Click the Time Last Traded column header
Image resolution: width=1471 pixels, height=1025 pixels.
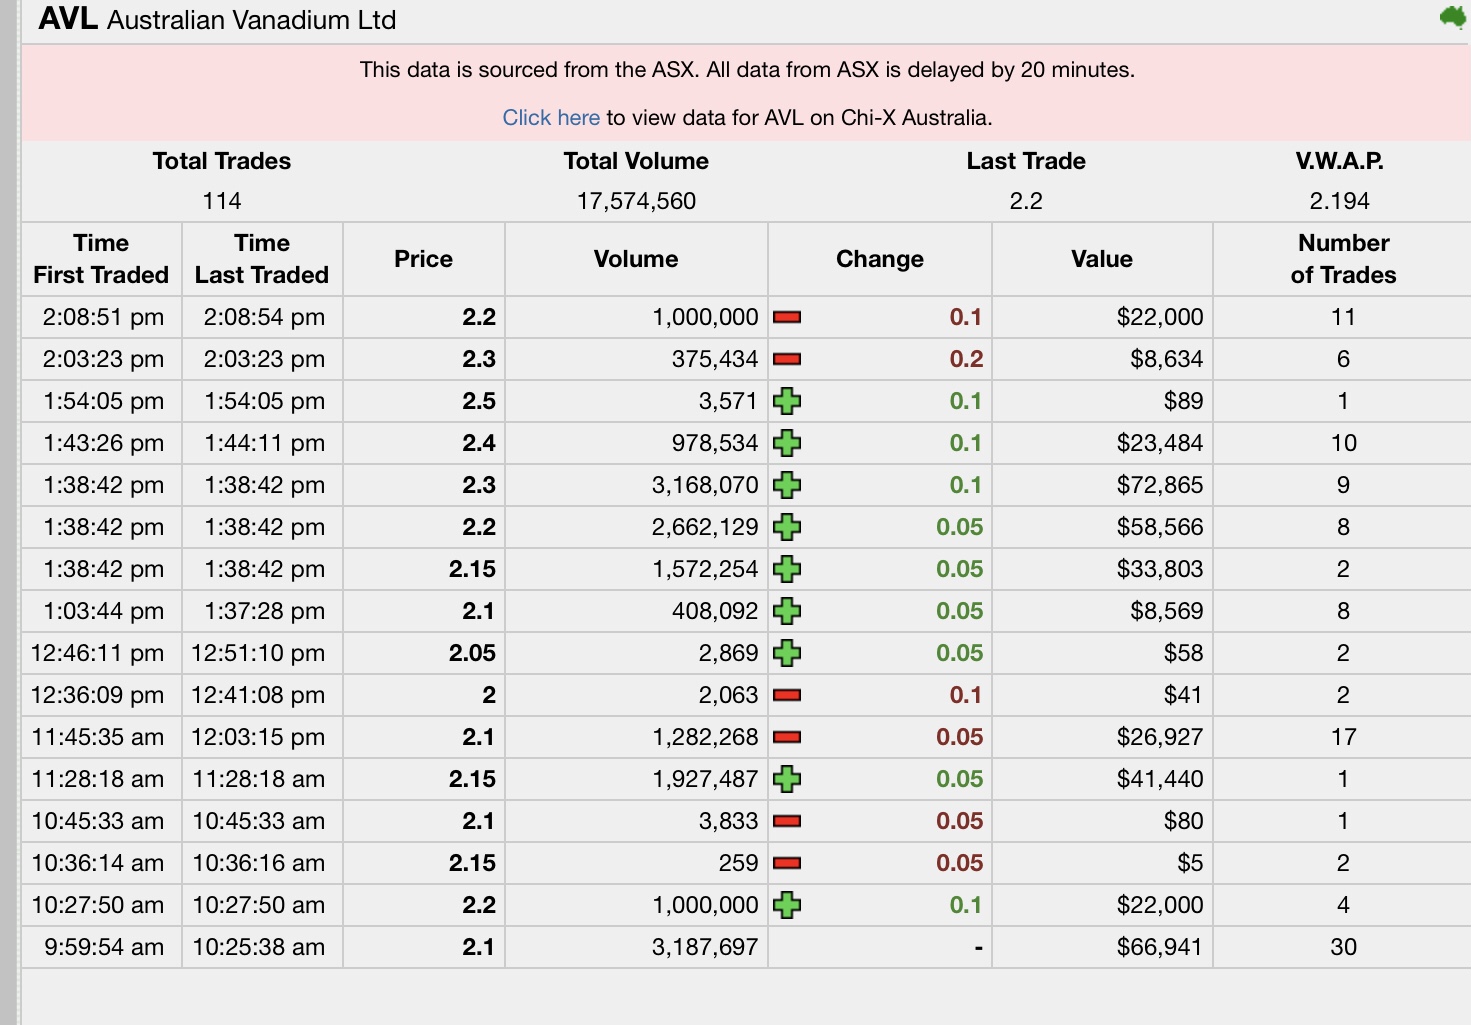(x=262, y=259)
